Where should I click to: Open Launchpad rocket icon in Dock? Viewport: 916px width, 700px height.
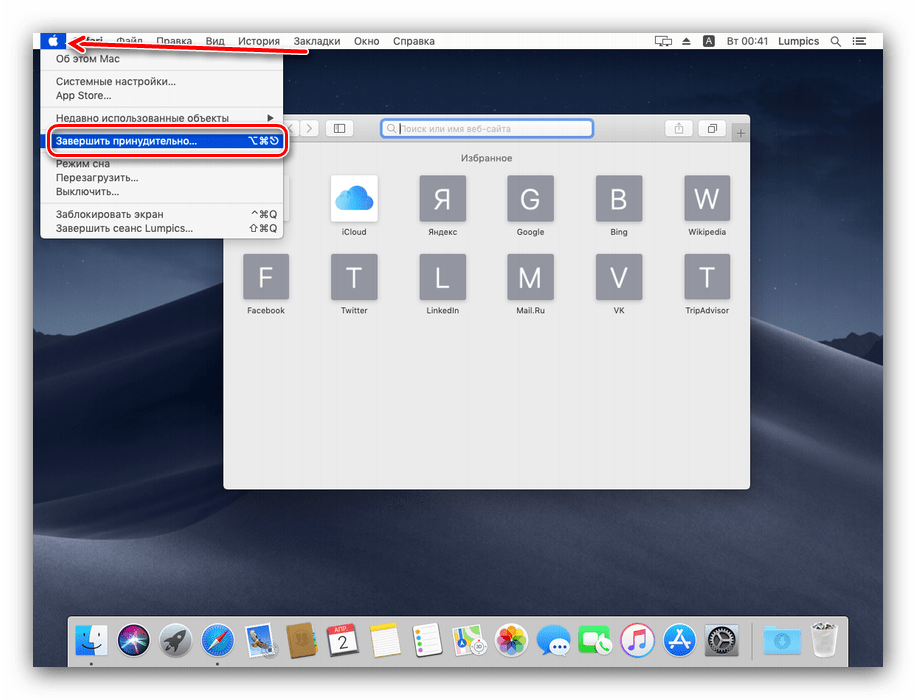(175, 640)
